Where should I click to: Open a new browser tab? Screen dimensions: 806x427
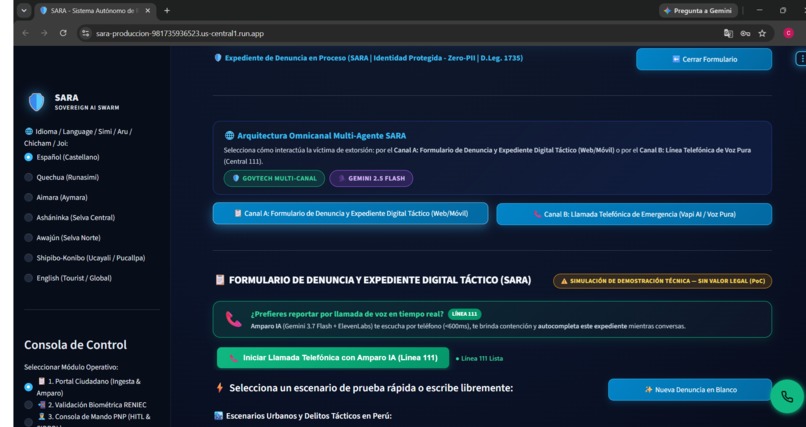pos(167,10)
